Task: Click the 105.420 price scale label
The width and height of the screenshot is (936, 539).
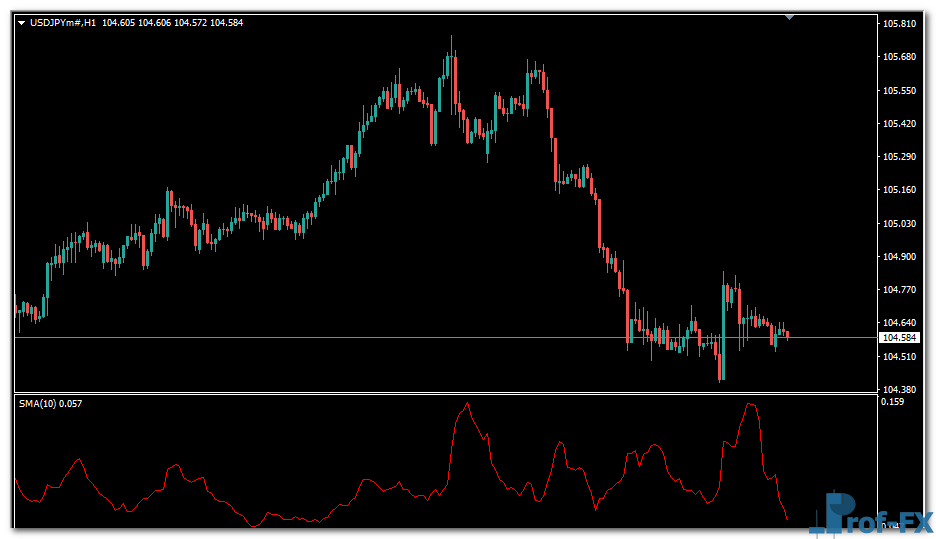Action: [x=900, y=124]
